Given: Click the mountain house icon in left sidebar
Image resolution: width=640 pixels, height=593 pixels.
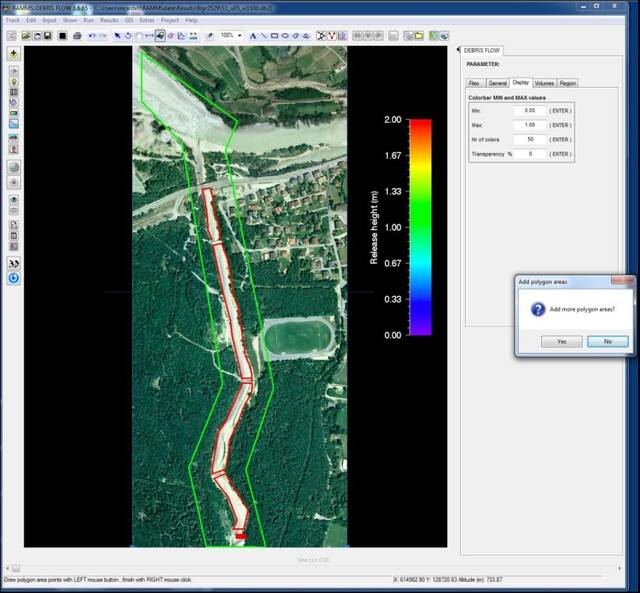Looking at the screenshot, I should [13, 138].
